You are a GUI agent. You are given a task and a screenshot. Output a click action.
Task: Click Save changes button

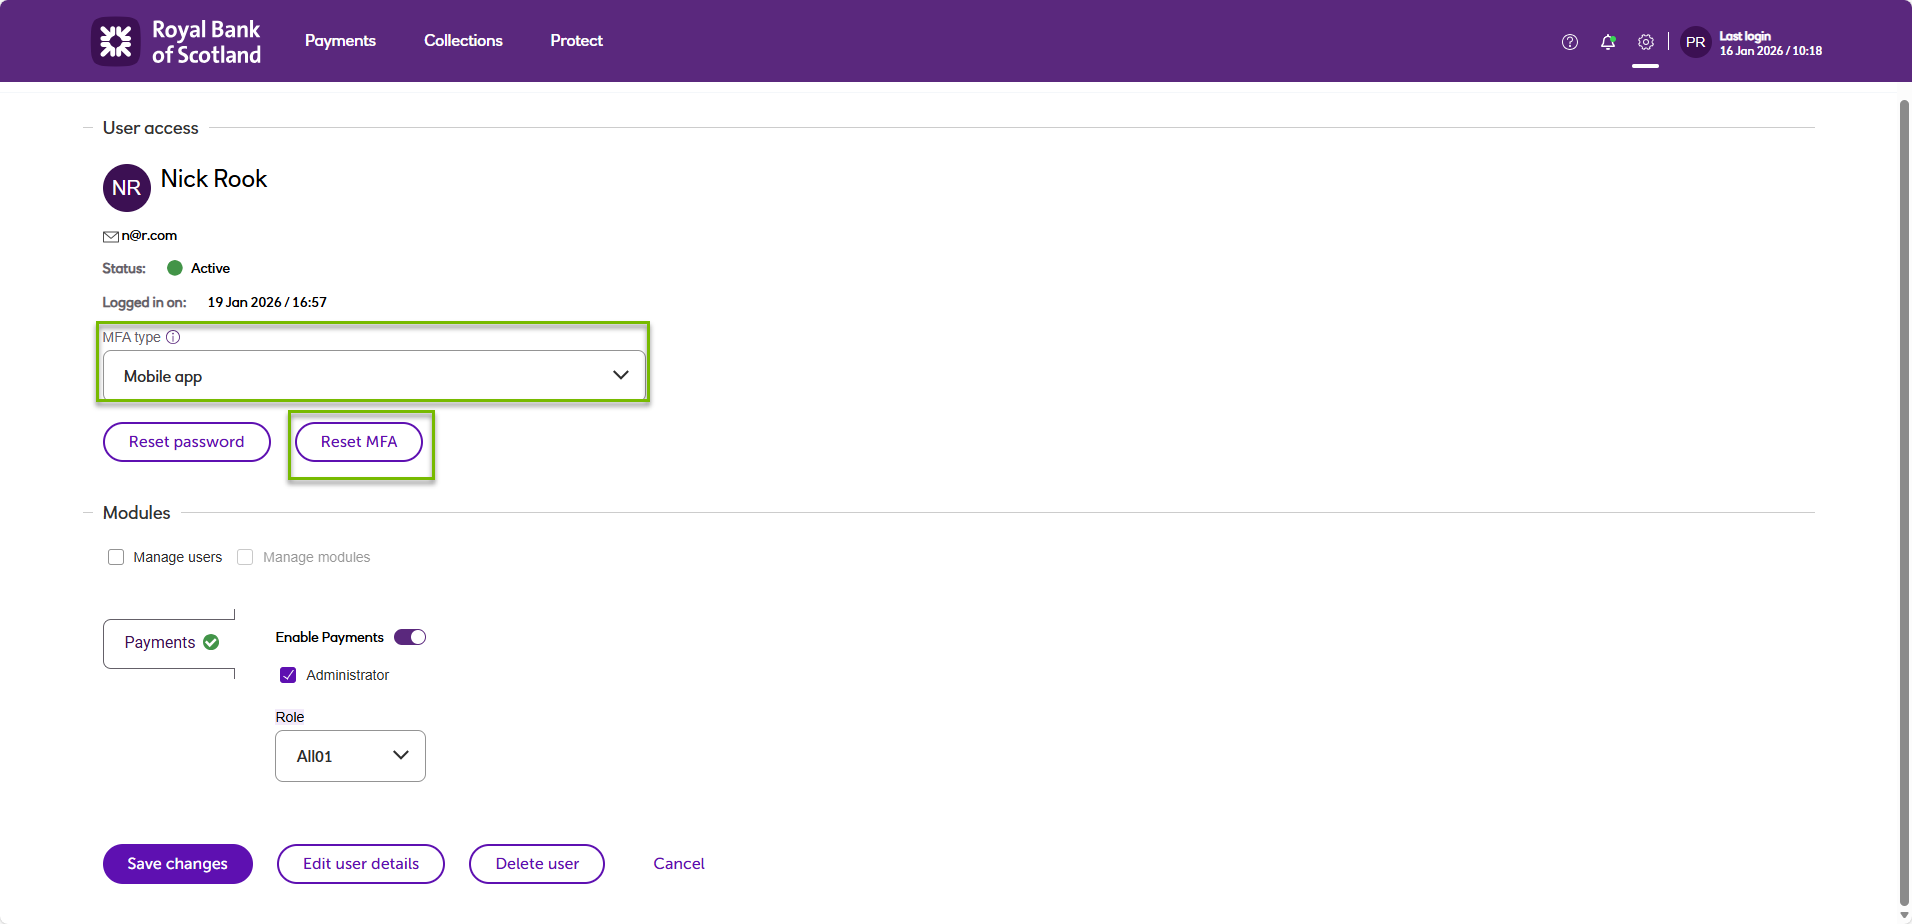[178, 864]
